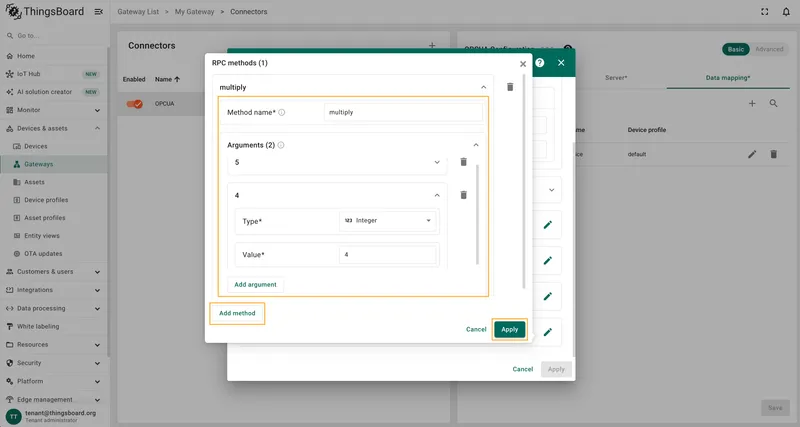
Task: Open Asset profiles in sidebar
Action: click(x=54, y=218)
